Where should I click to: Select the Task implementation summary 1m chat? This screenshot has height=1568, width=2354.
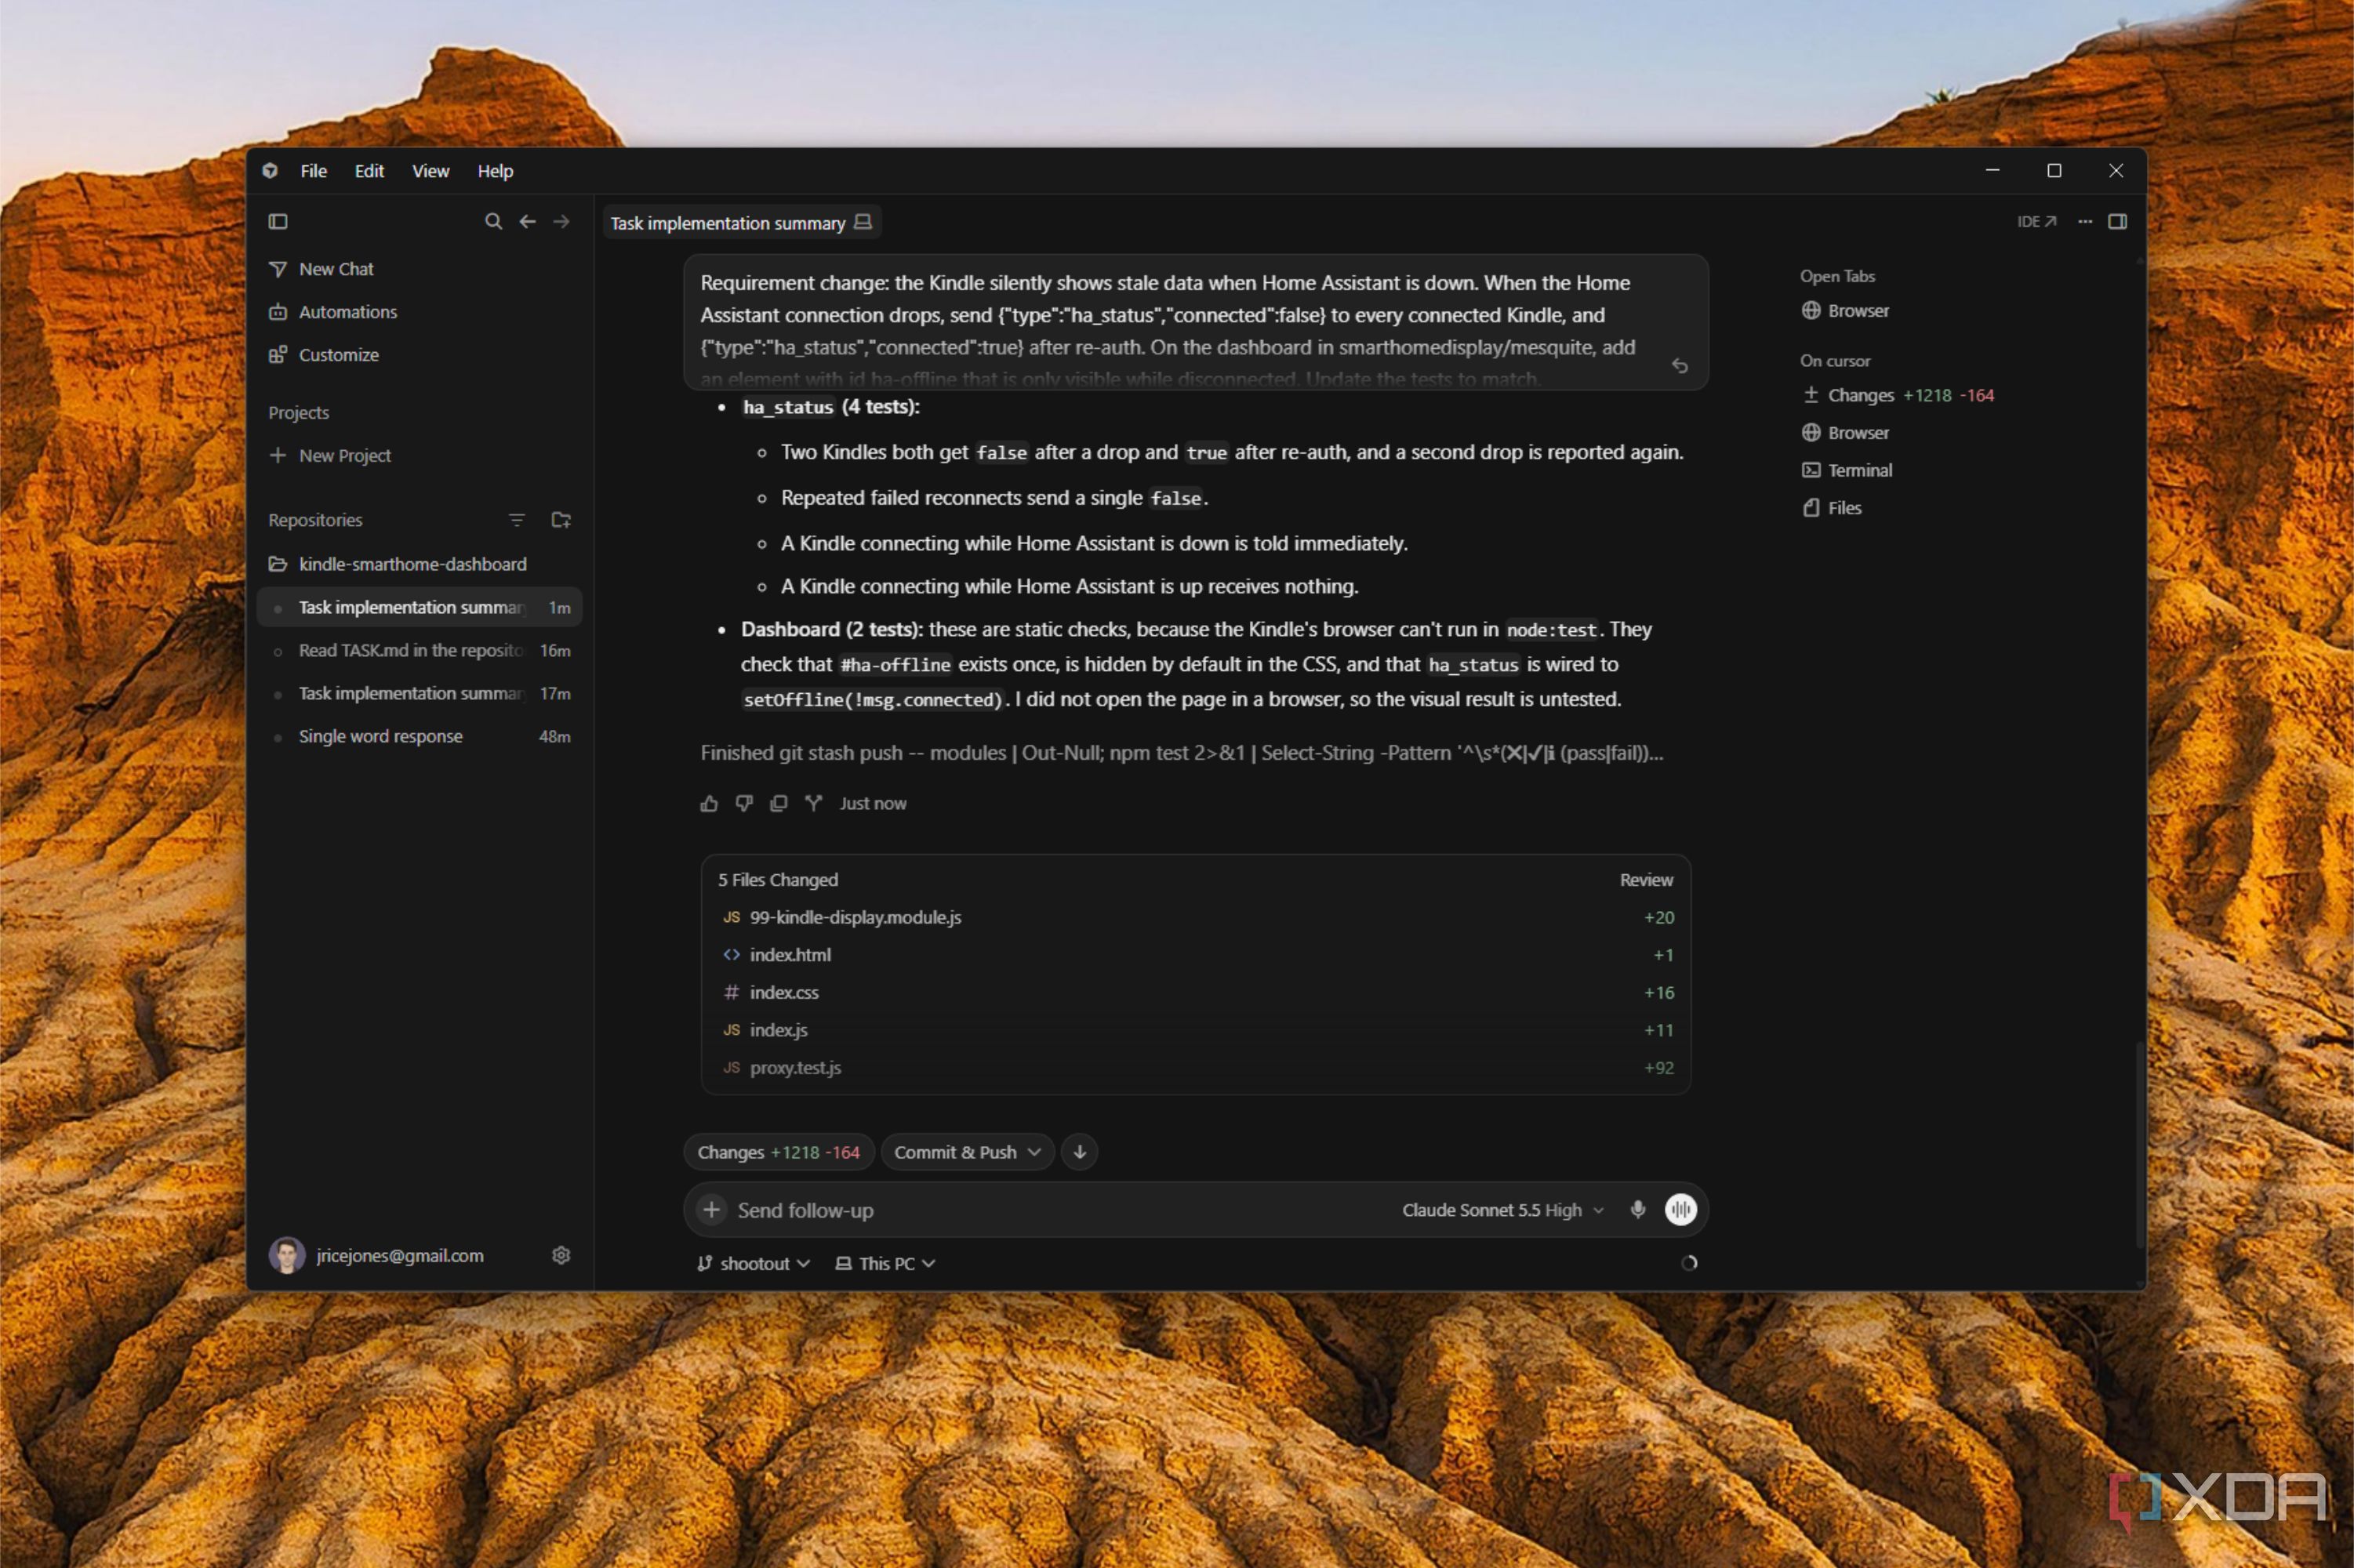(x=420, y=607)
